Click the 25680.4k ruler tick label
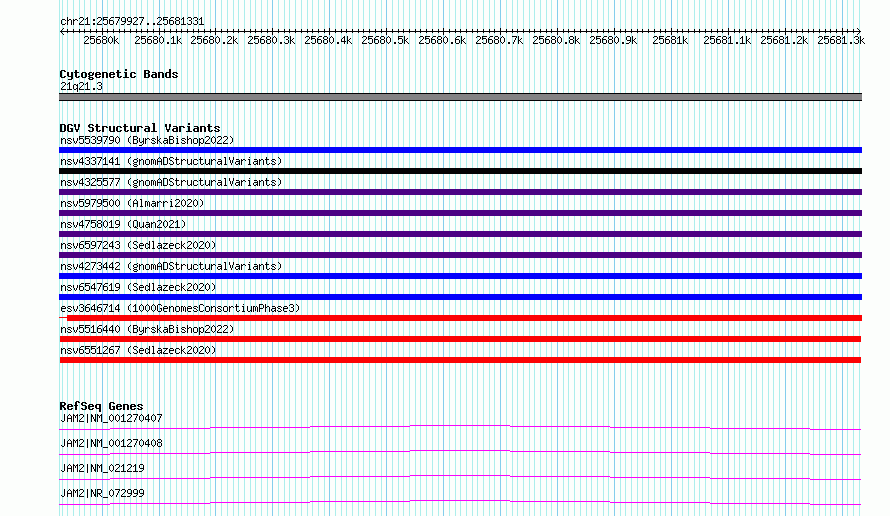This screenshot has height=516, width=890. click(328, 40)
